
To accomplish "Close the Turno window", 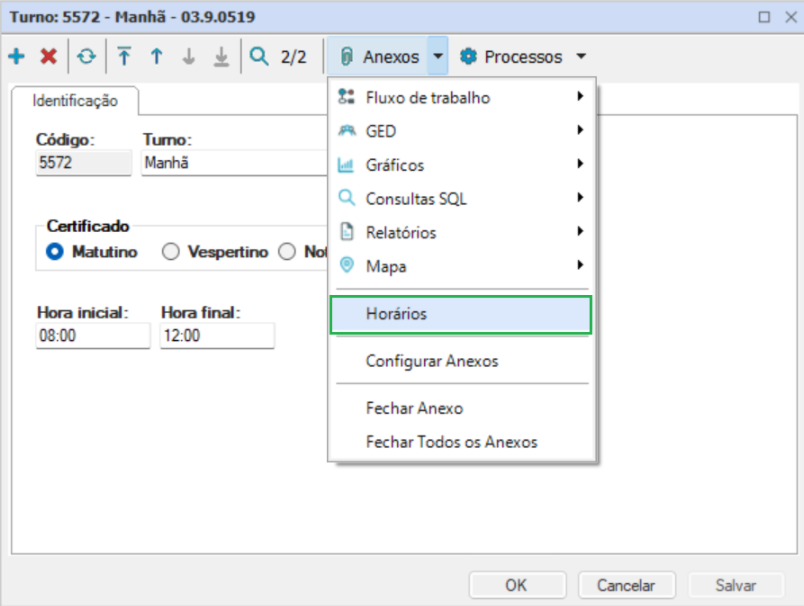I will (x=791, y=17).
